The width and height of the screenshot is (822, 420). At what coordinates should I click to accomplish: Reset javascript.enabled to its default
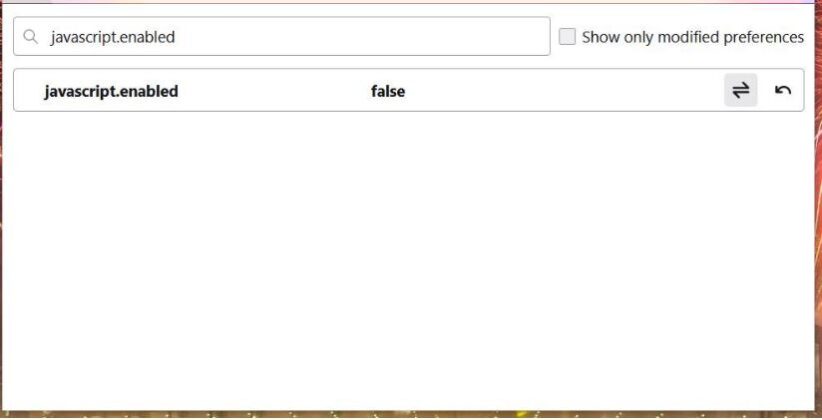coord(783,91)
